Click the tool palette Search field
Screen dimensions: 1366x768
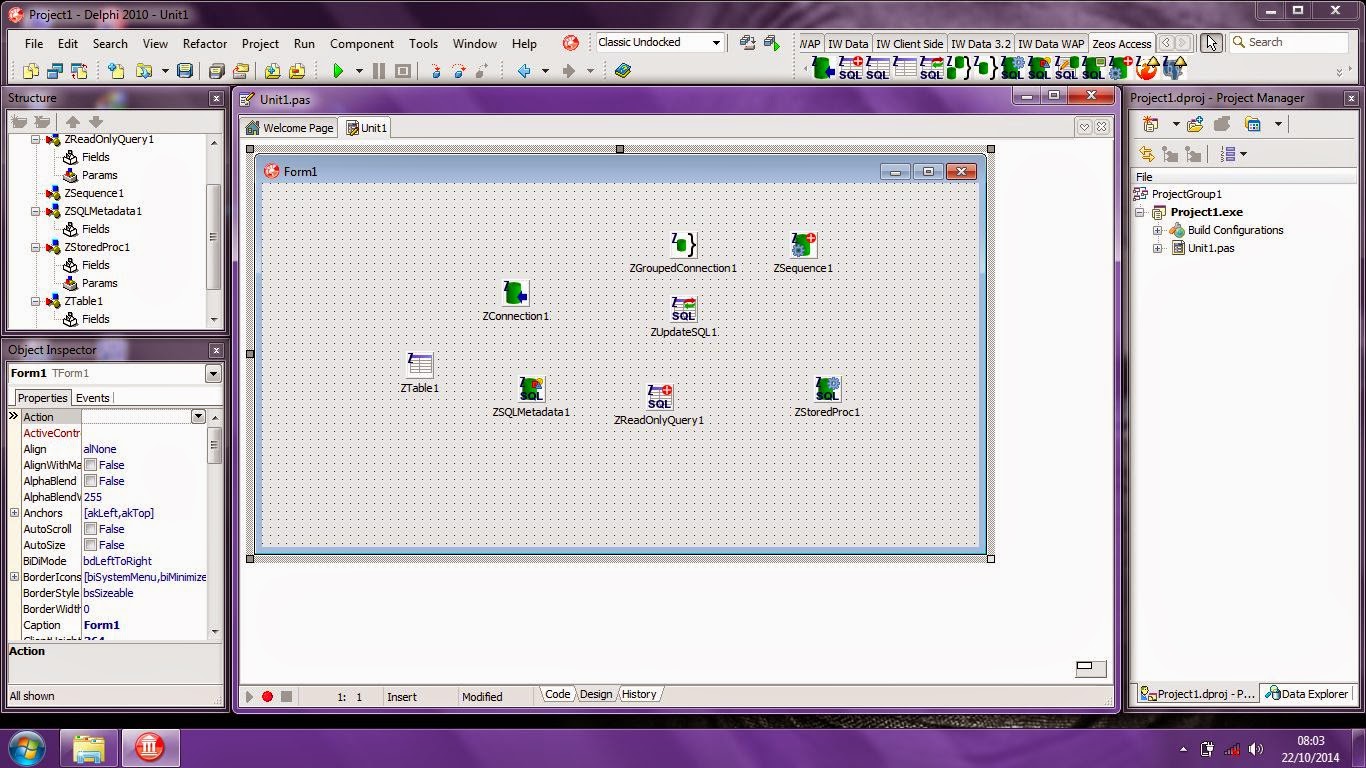(1289, 42)
